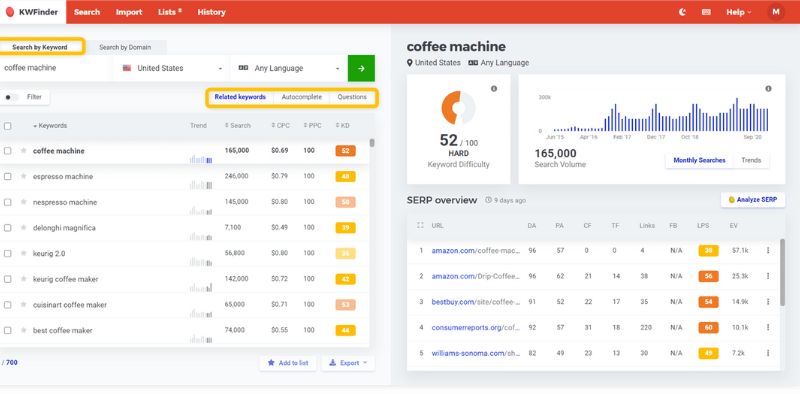Switch to Questions tab
This screenshot has width=800, height=394.
[352, 97]
